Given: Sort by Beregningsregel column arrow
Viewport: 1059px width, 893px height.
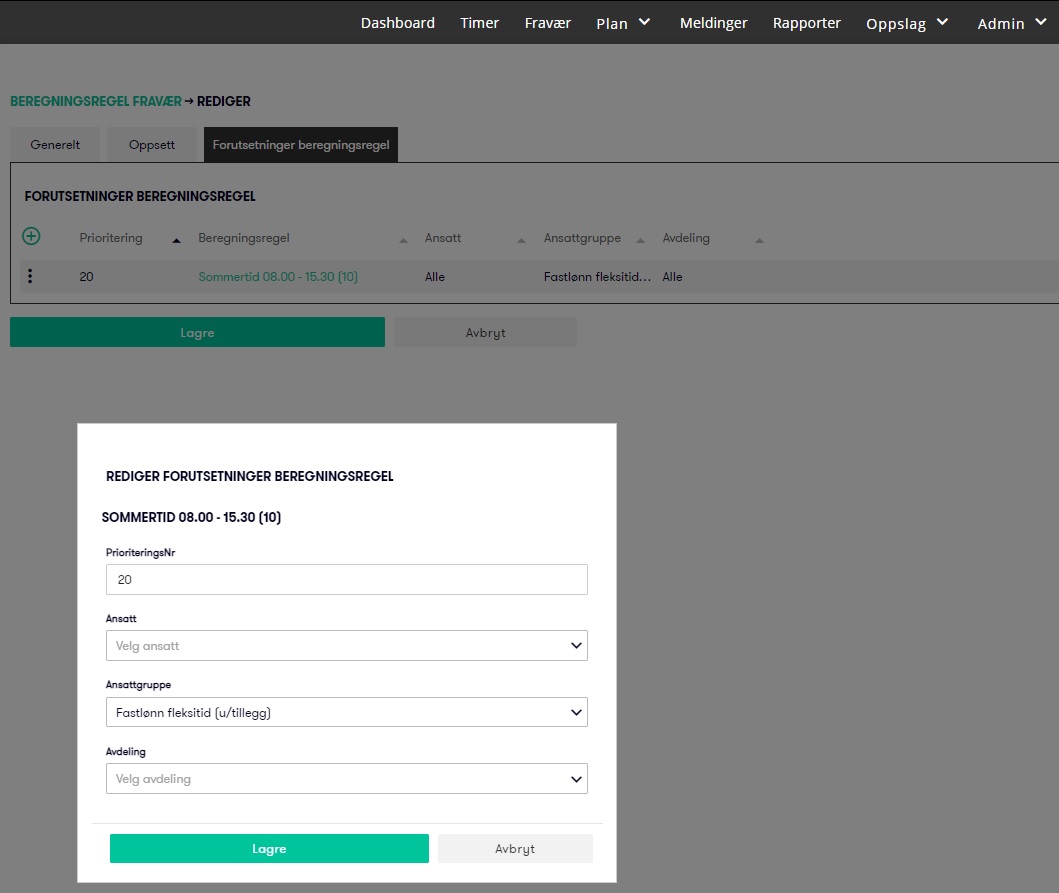Looking at the screenshot, I should coord(403,240).
